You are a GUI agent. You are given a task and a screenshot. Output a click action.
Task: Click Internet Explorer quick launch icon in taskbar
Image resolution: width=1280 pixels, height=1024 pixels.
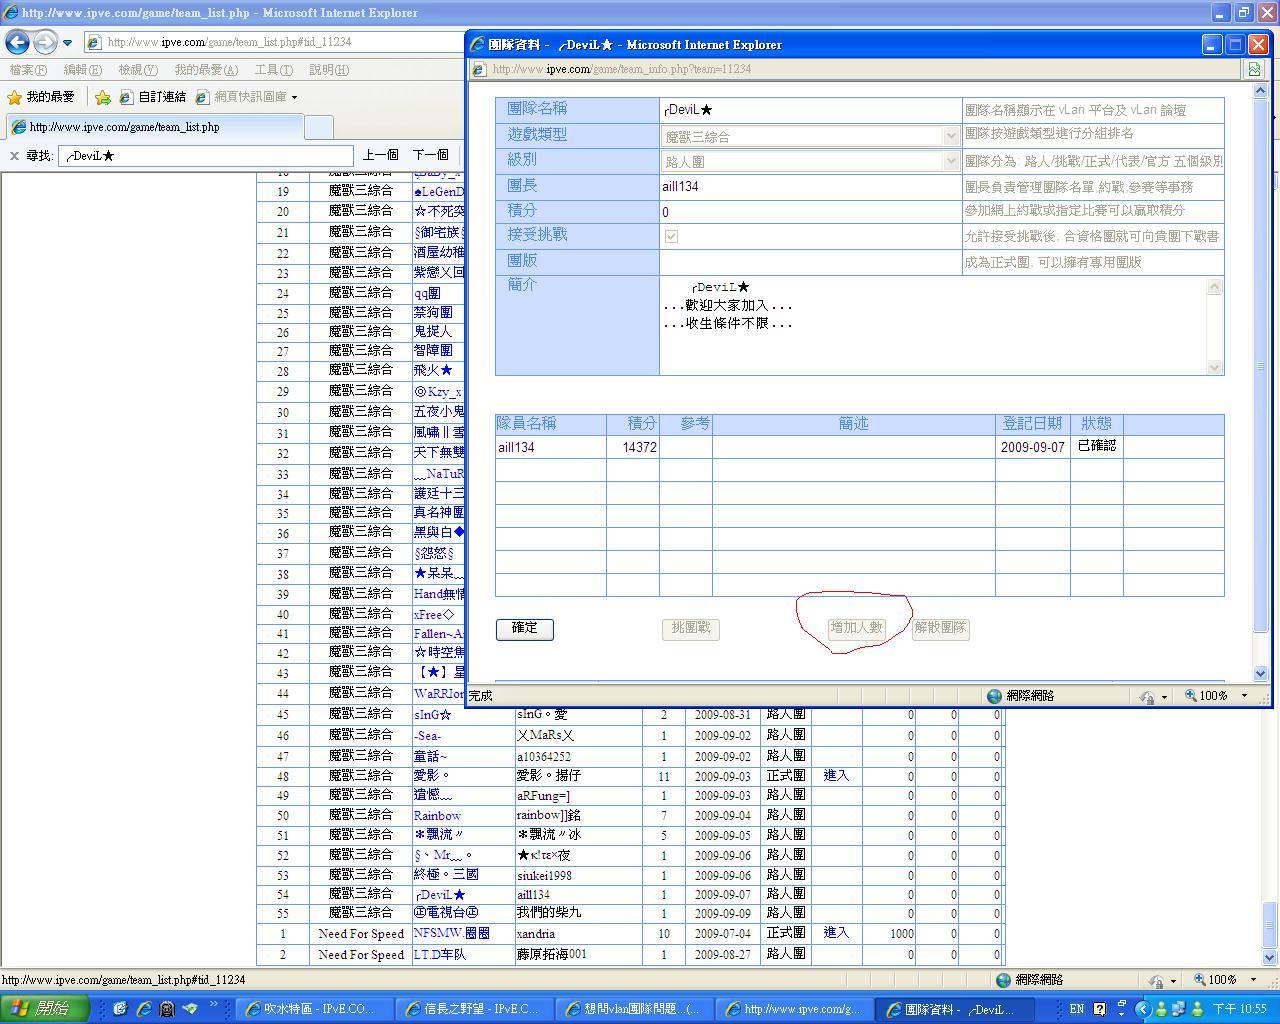click(143, 1009)
